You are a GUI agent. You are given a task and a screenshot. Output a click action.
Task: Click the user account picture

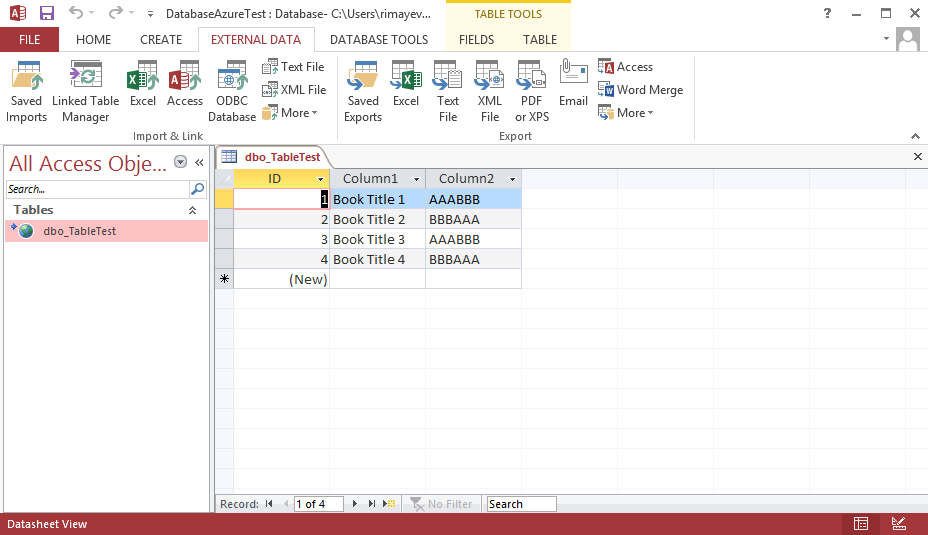pyautogui.click(x=908, y=39)
